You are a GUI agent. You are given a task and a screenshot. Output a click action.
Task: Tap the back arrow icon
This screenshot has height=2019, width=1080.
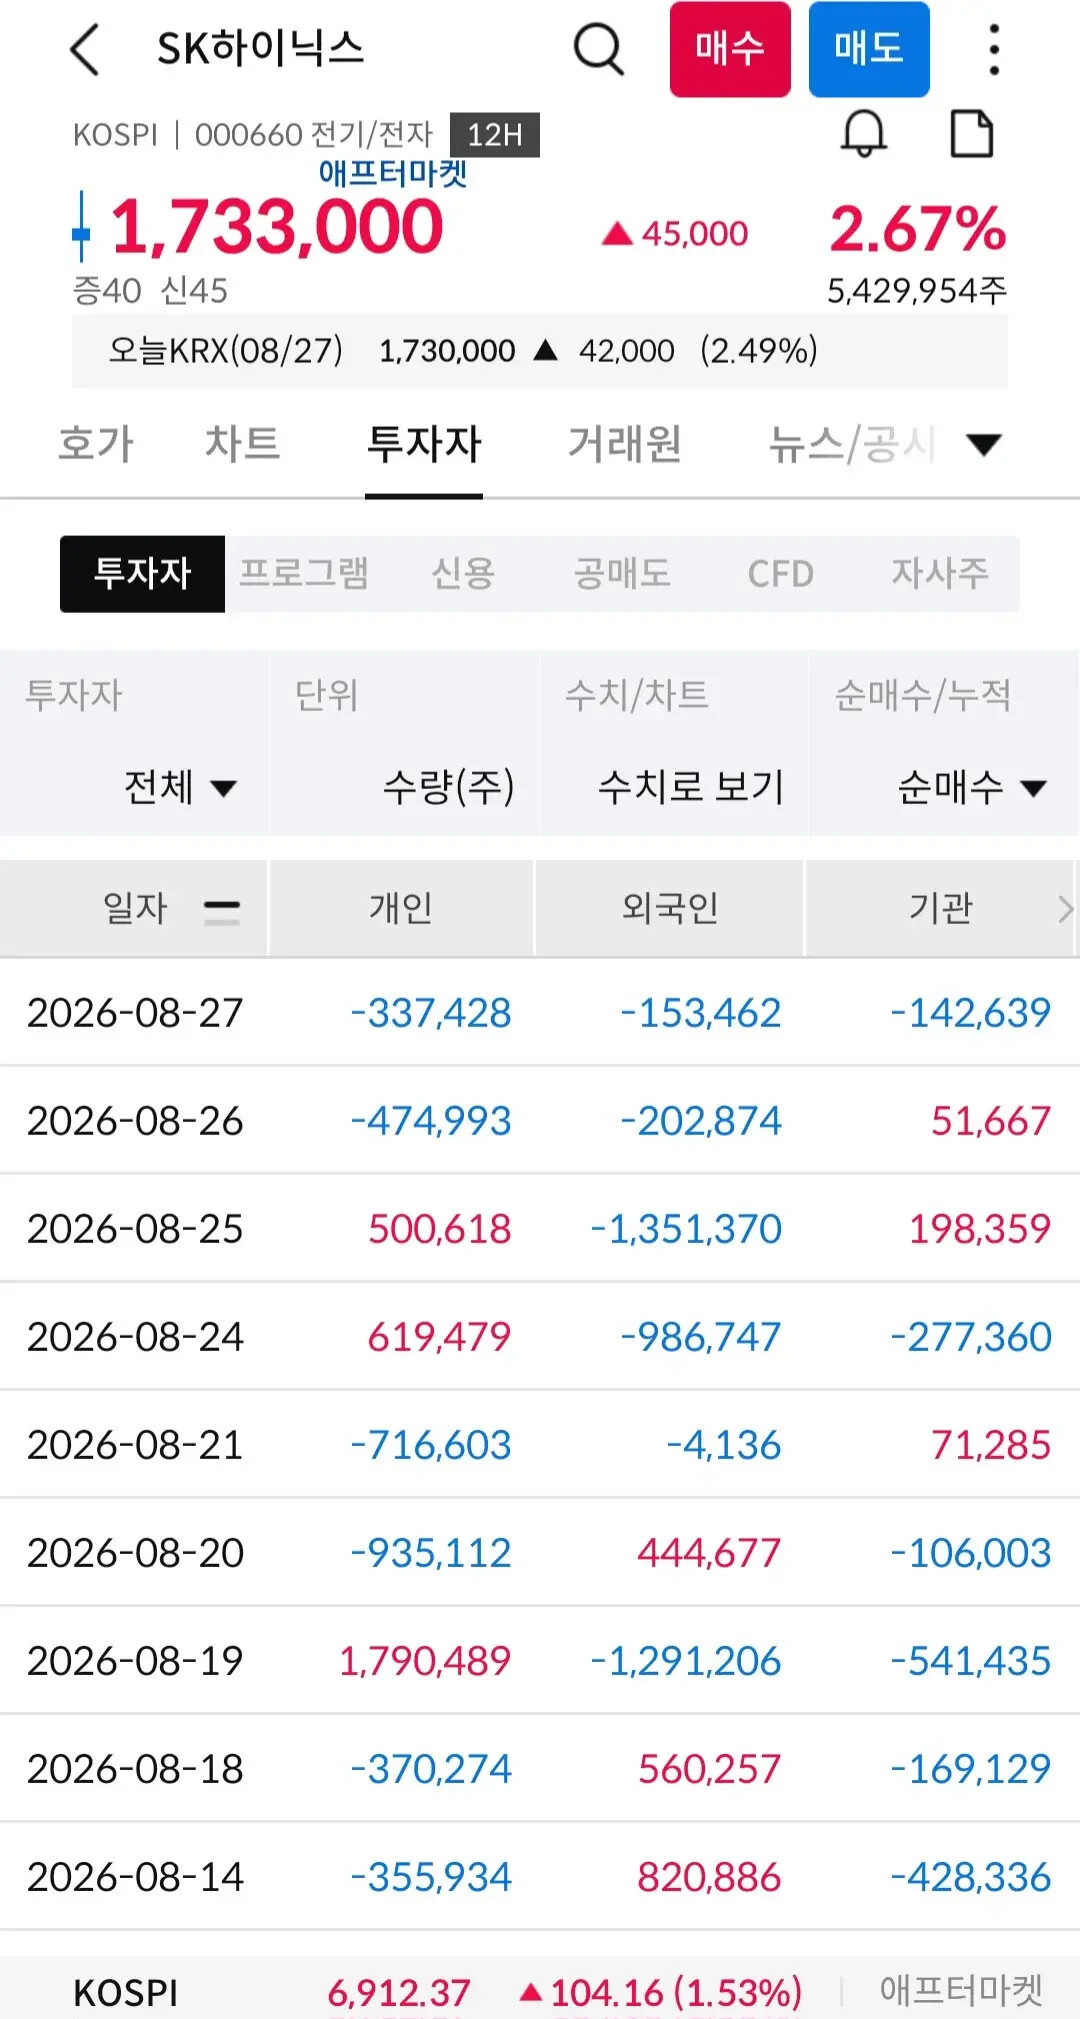coord(86,49)
